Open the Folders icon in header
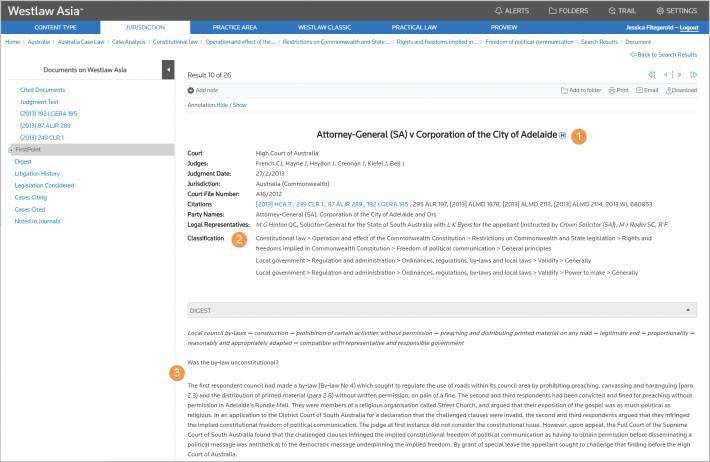Image resolution: width=710 pixels, height=462 pixels. pyautogui.click(x=552, y=10)
